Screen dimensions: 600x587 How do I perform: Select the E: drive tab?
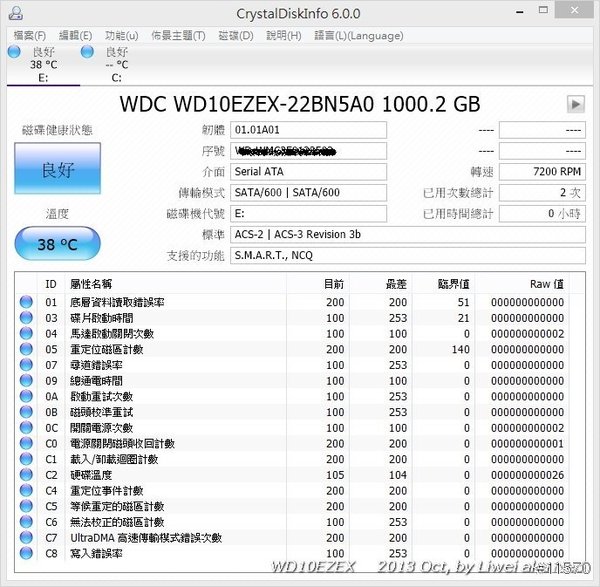coord(43,64)
